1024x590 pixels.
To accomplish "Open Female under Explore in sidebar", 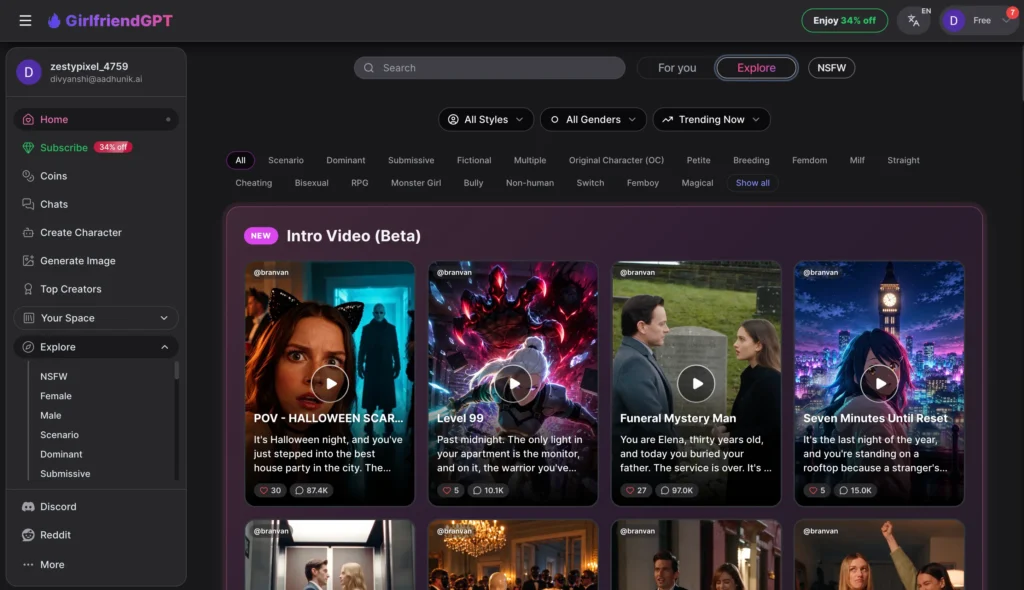I will click(56, 396).
